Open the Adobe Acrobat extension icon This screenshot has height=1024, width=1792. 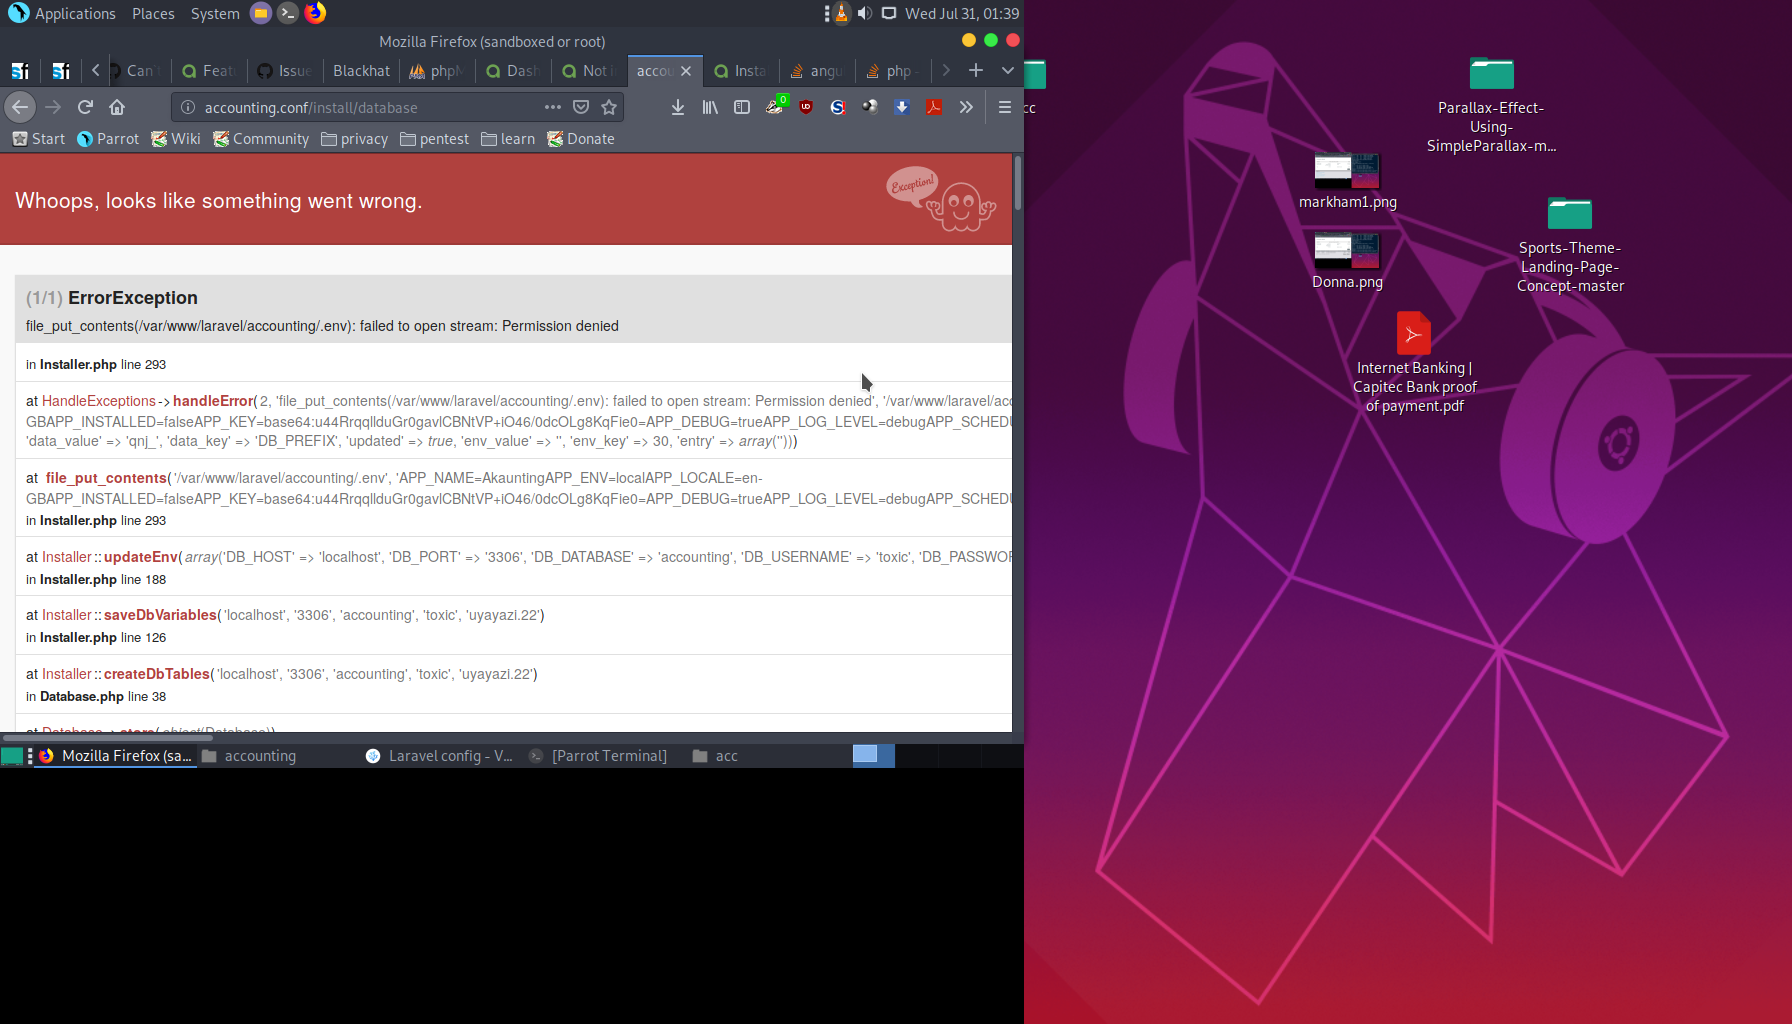pos(933,107)
